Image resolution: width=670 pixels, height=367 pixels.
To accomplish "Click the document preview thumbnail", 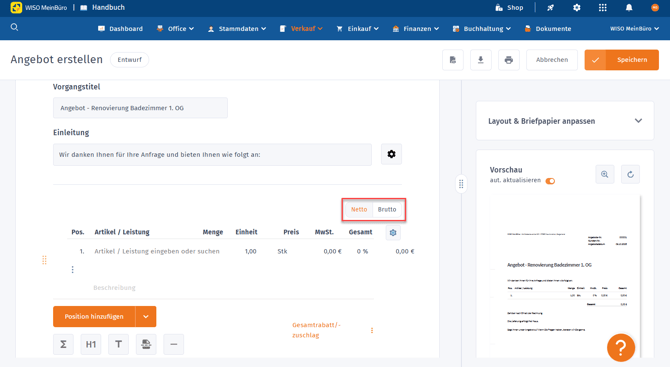I will click(565, 276).
